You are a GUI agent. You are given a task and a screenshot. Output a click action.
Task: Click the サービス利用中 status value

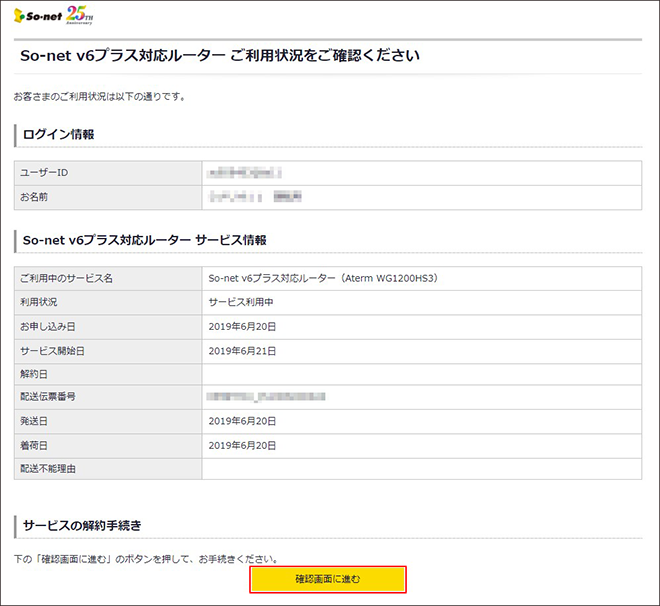point(241,302)
